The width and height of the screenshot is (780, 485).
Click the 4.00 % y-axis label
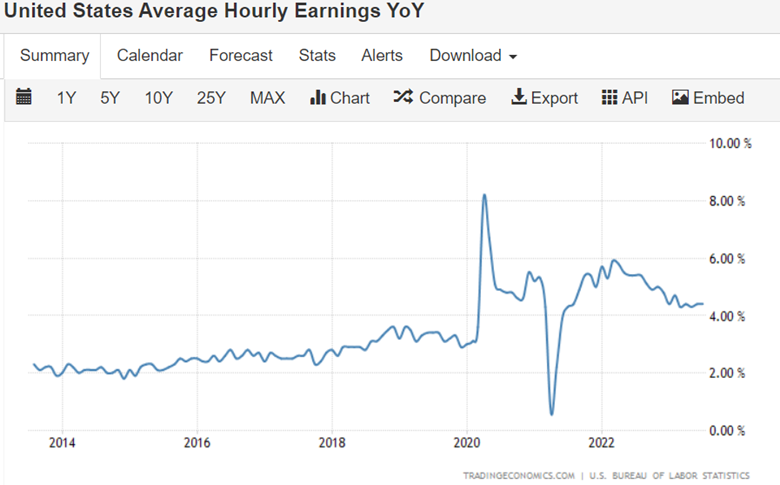(727, 316)
